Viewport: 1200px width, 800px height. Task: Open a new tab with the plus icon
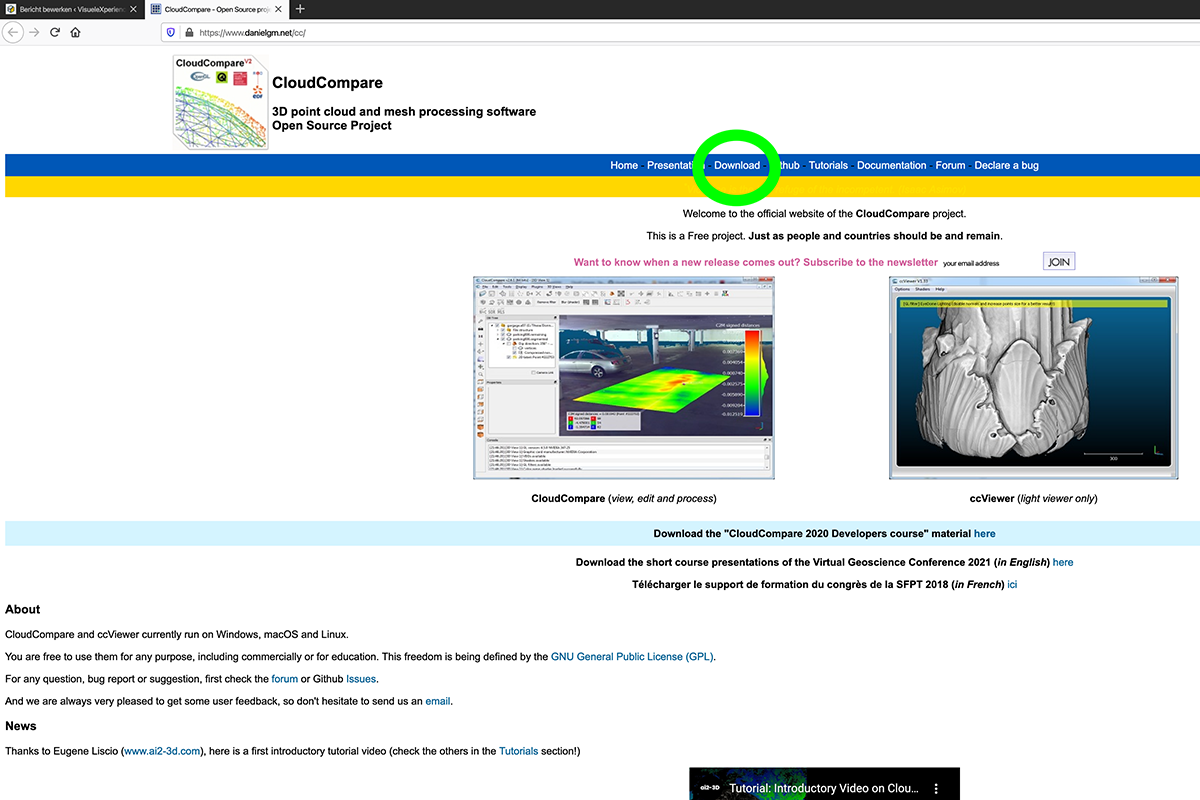tap(299, 9)
